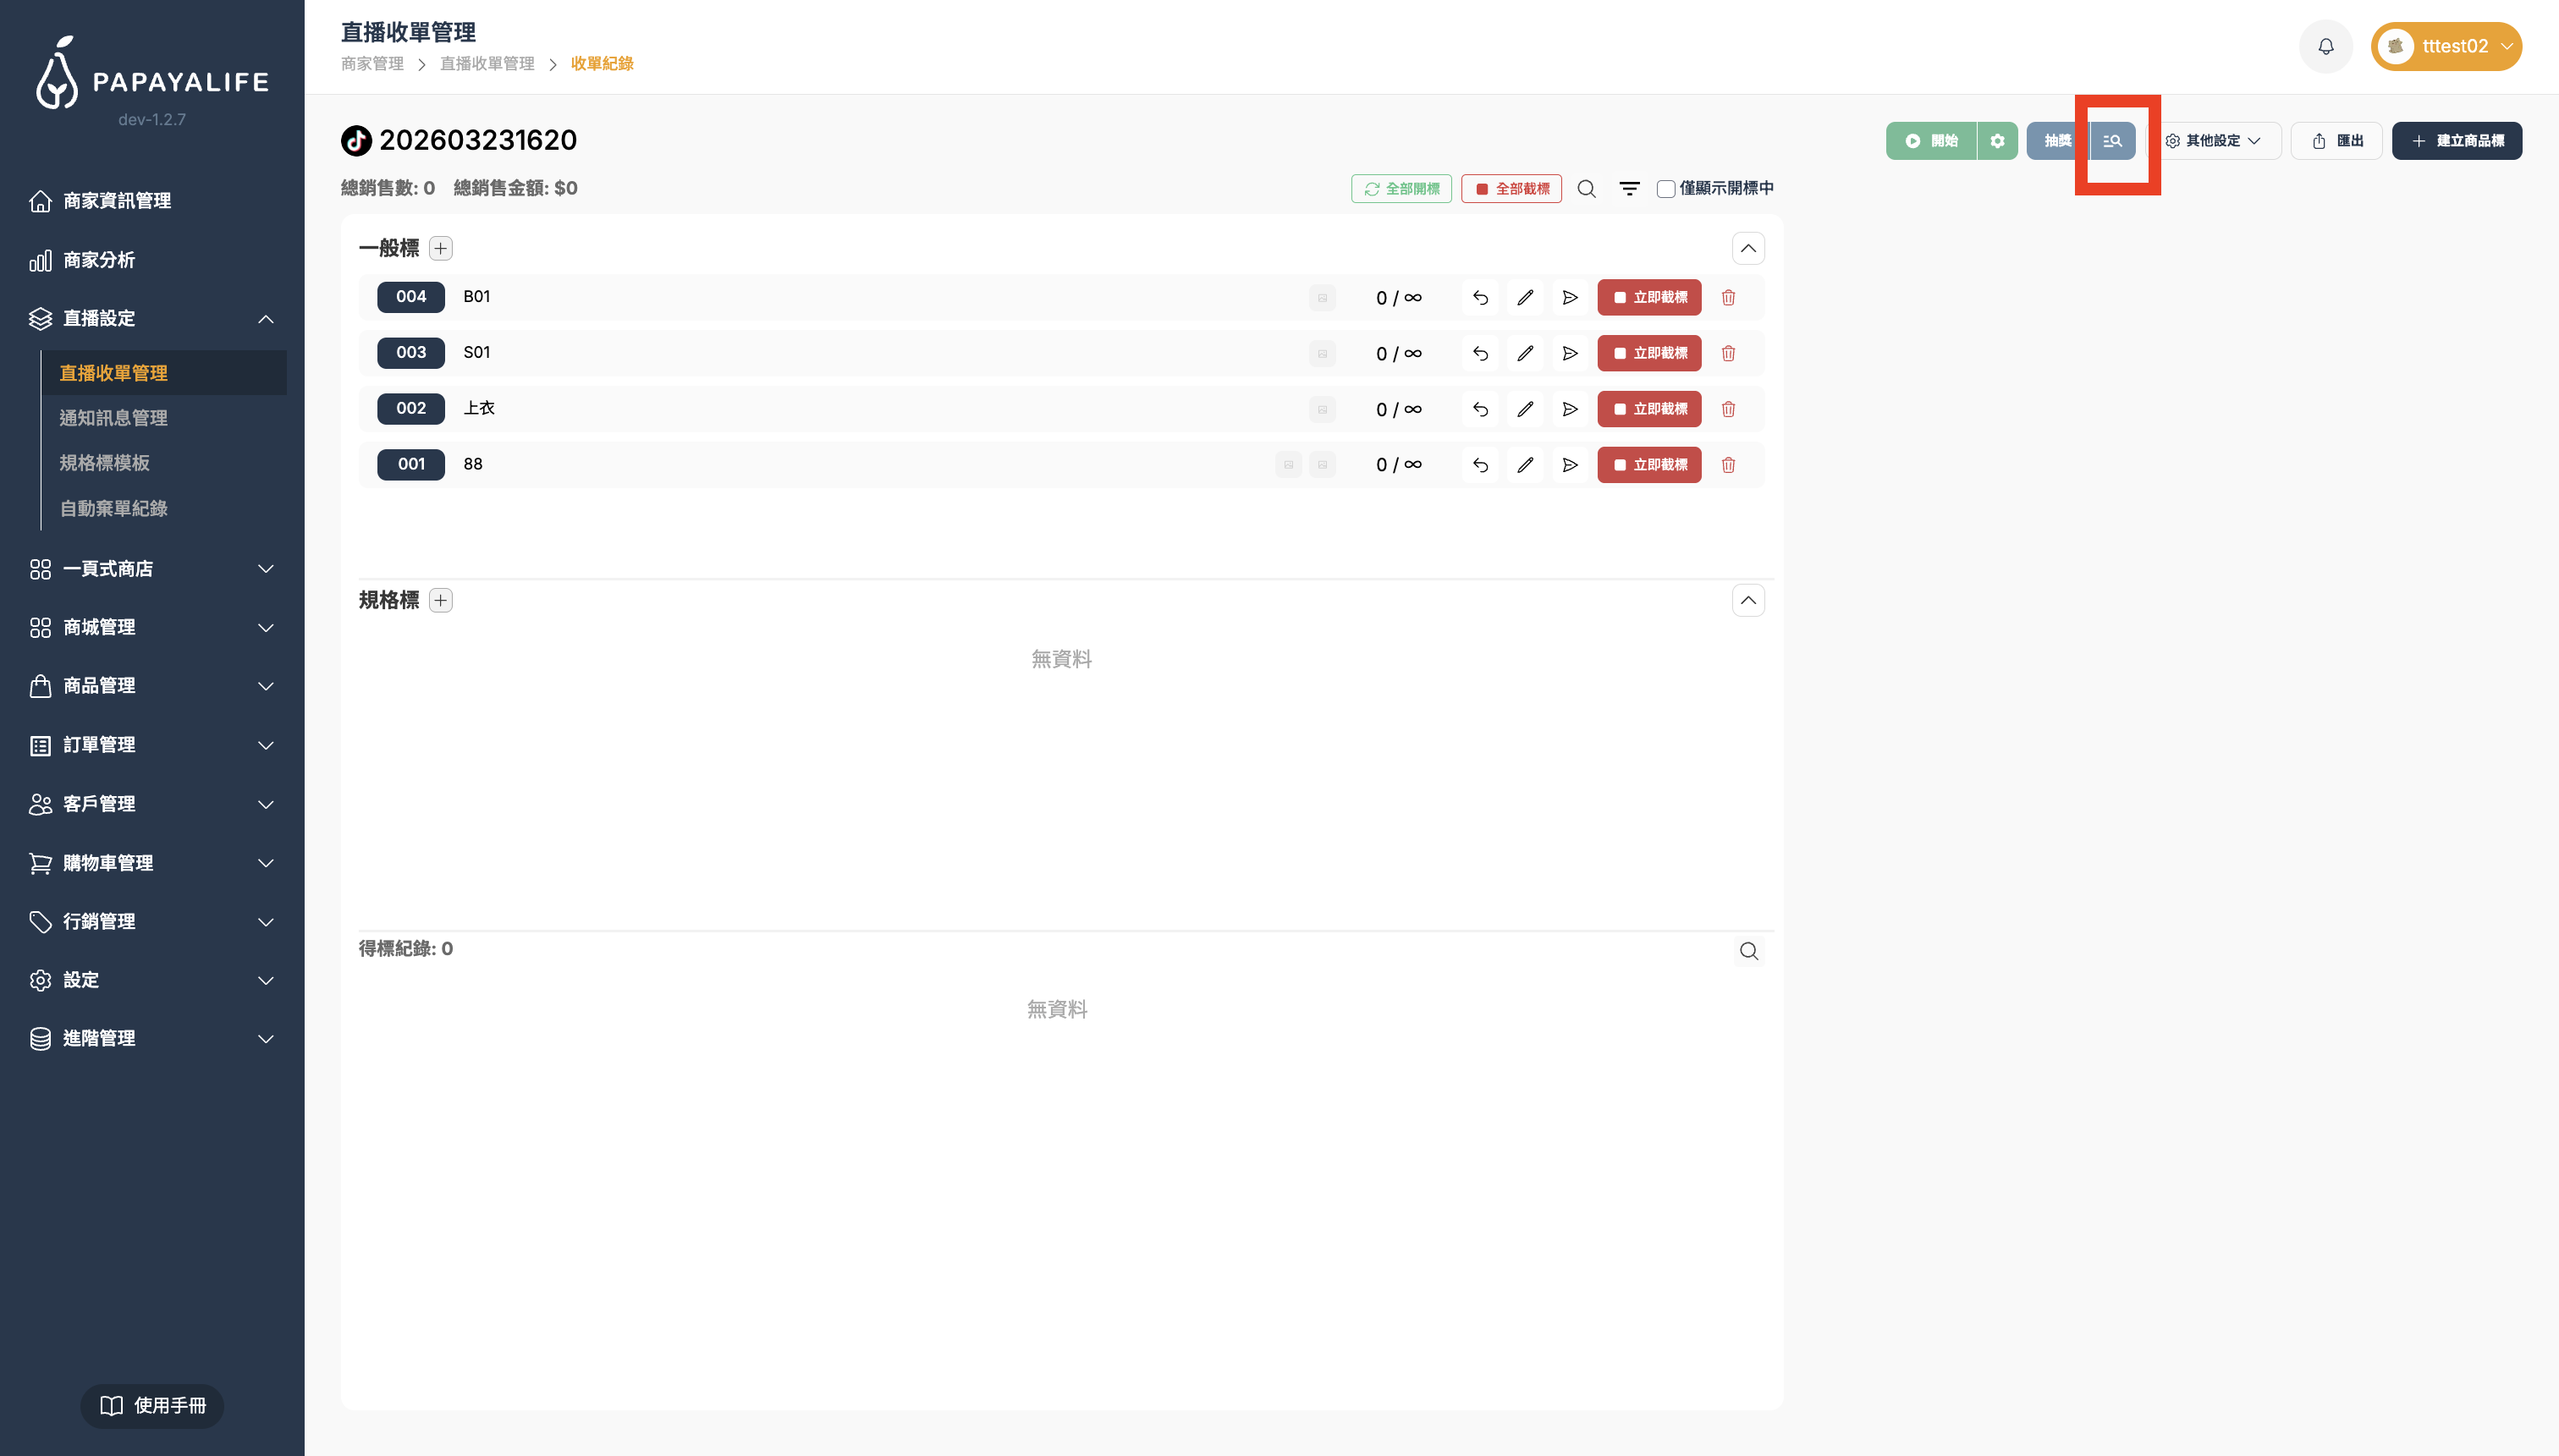
Task: Click the filter icon beside the search
Action: (x=1629, y=188)
